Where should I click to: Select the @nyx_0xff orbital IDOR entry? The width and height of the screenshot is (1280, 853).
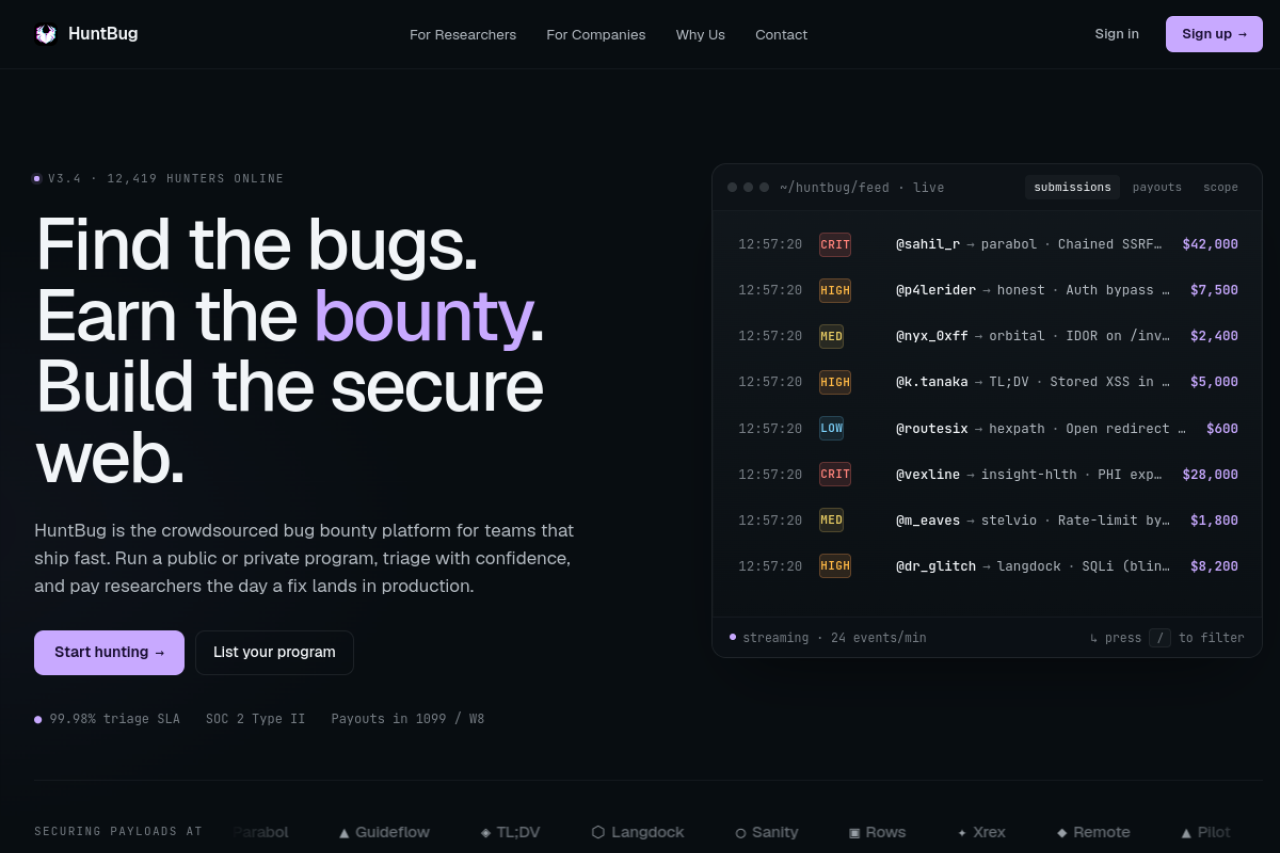(1033, 336)
